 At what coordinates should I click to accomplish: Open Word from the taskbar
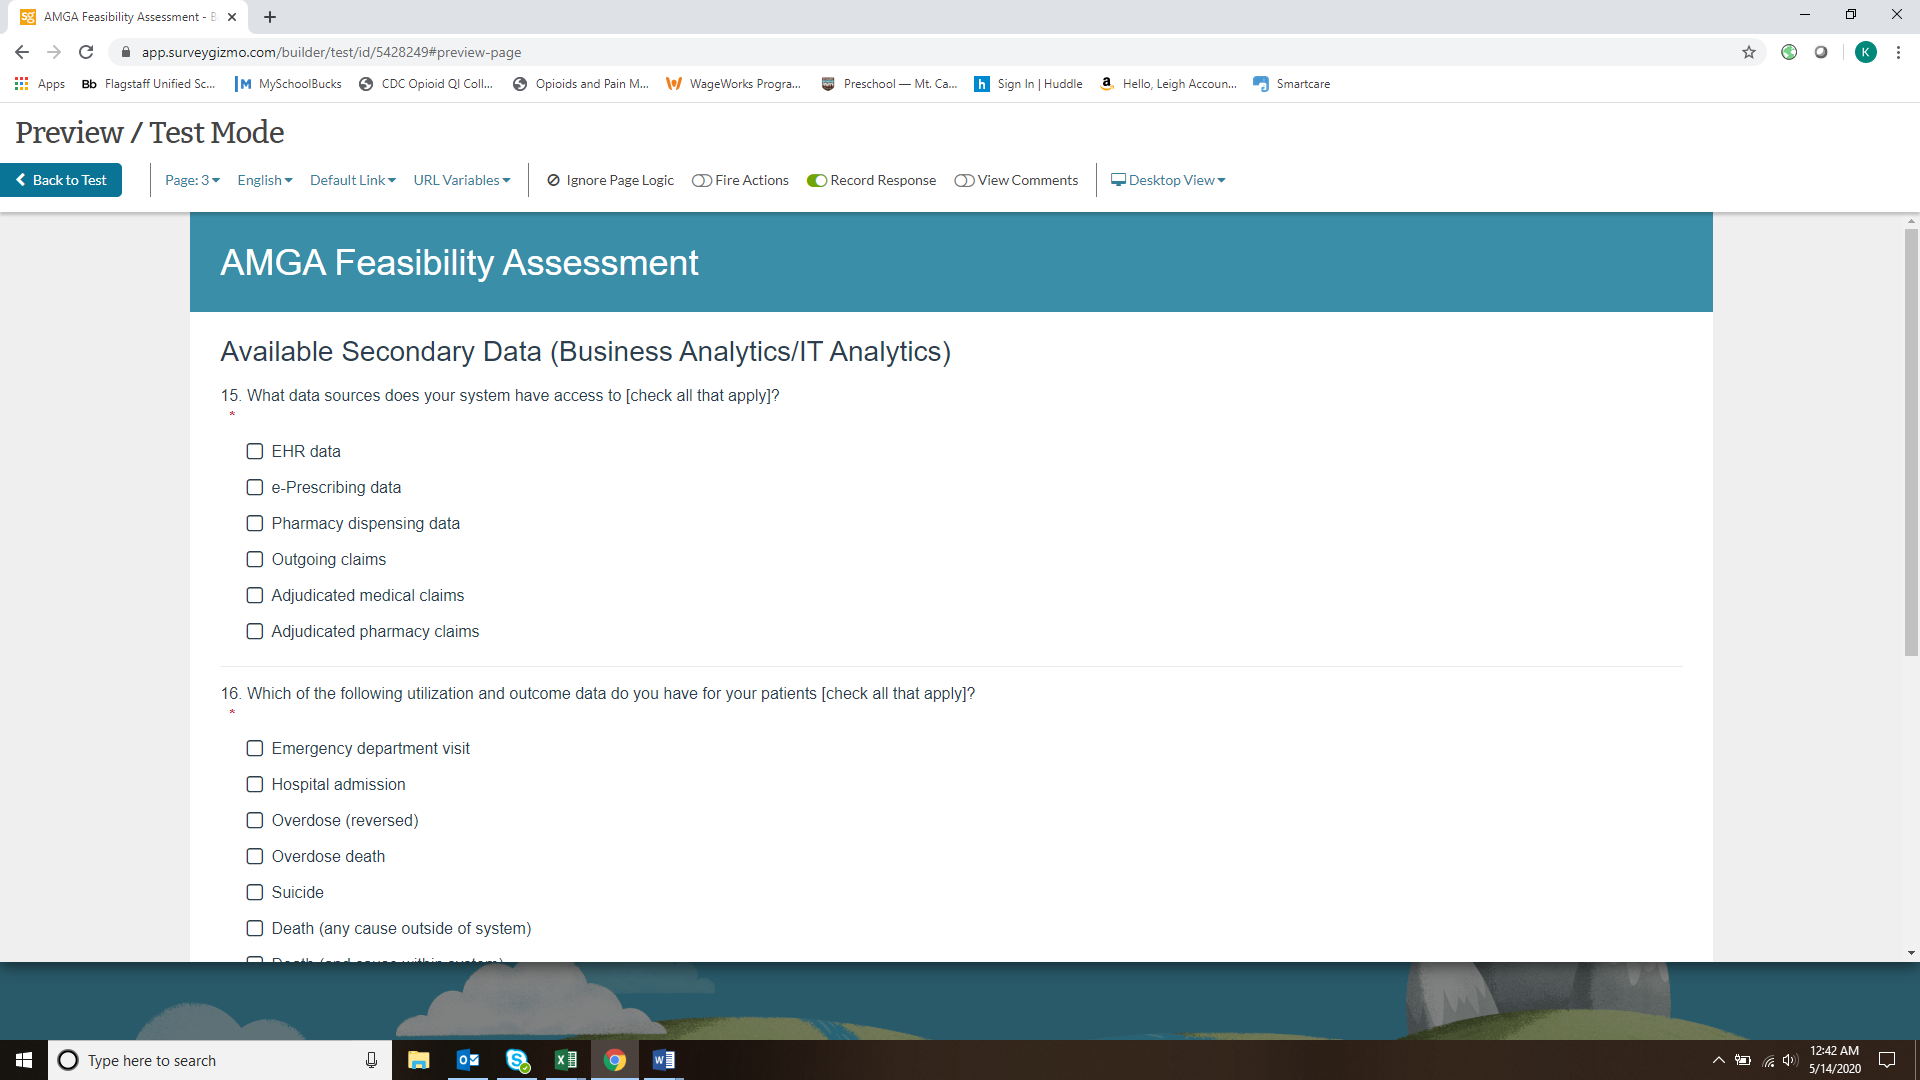(x=663, y=1060)
